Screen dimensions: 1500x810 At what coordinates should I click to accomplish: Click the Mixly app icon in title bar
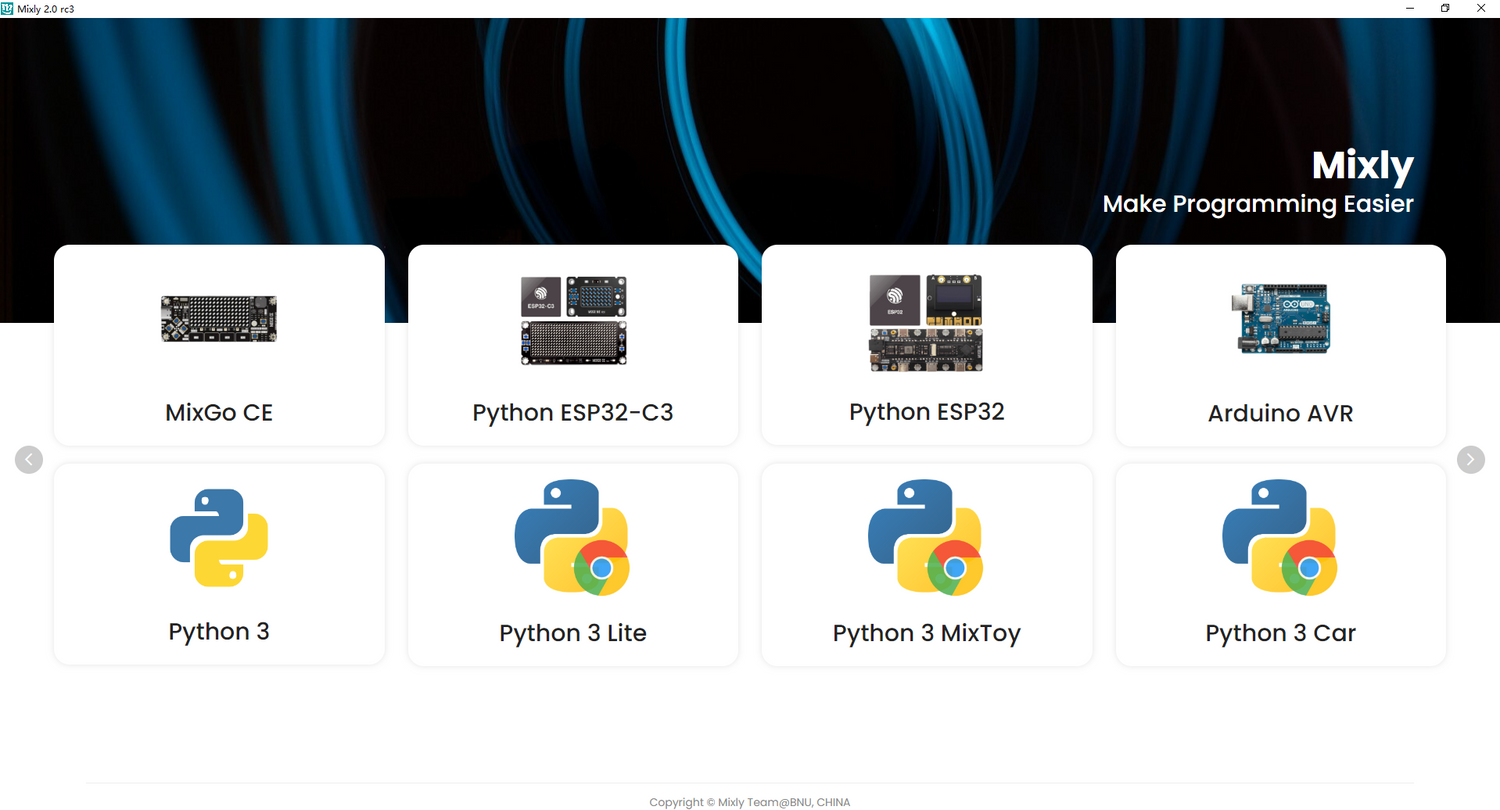8,8
